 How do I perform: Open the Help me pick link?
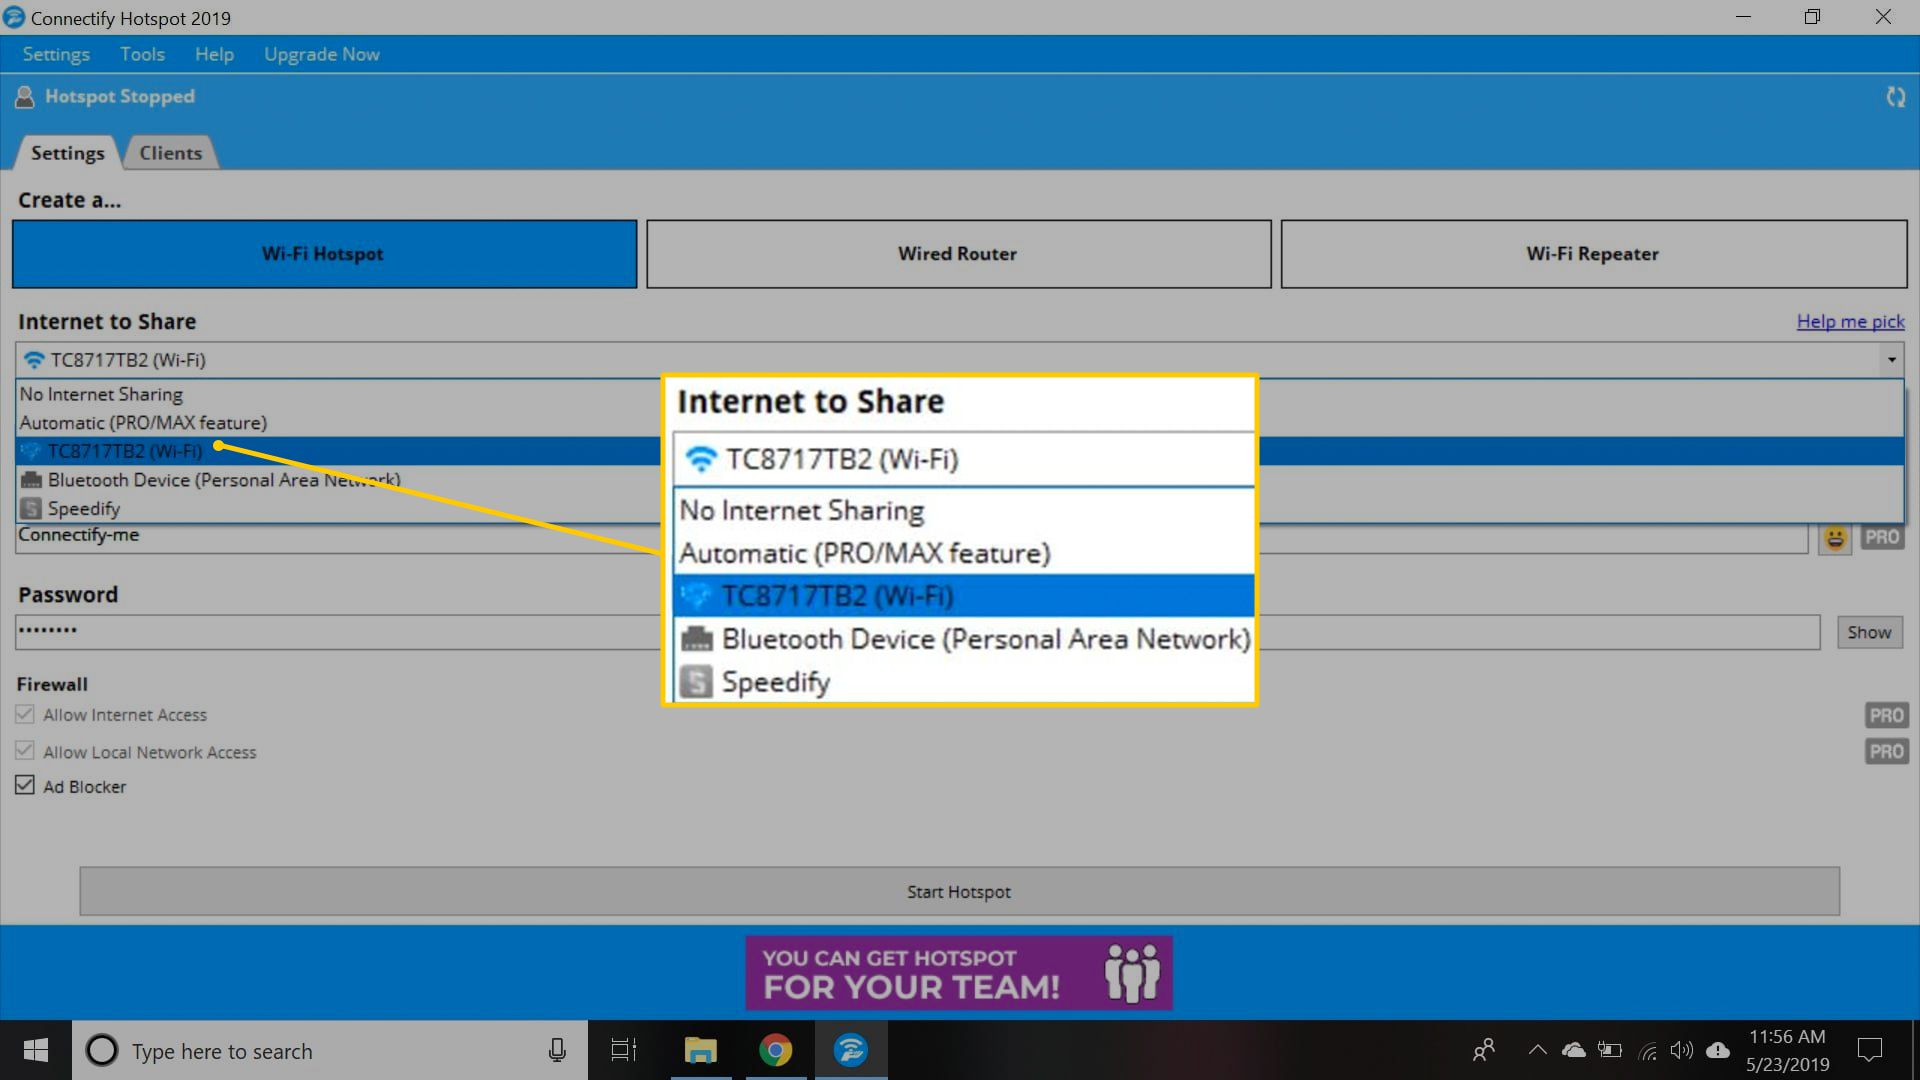1850,321
